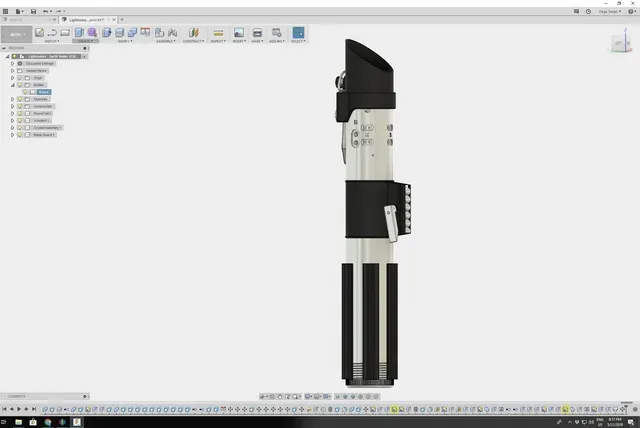Switch to the Lightsaber document tab
This screenshot has height=428, width=640.
(x=87, y=20)
